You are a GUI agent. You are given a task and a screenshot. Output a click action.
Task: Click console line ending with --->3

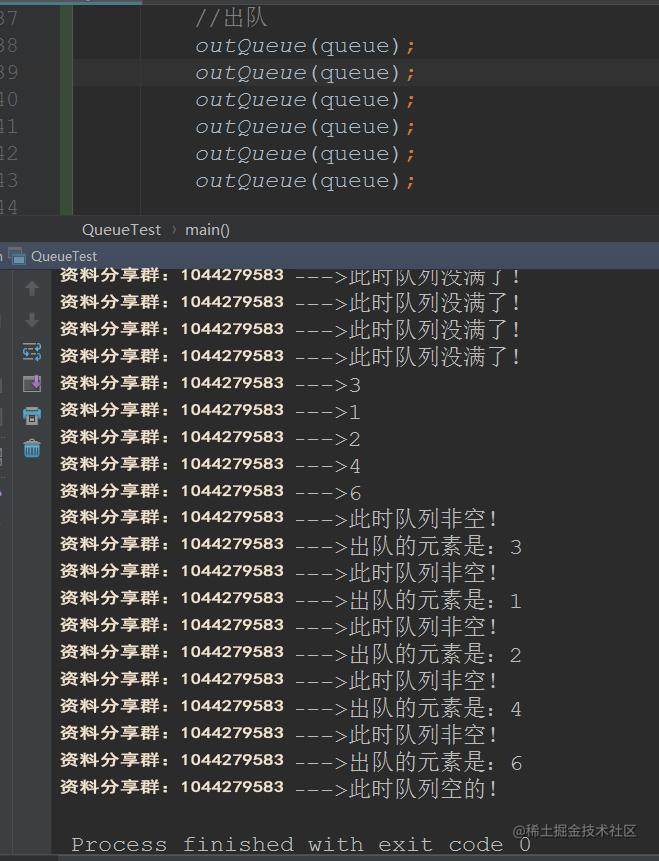point(210,383)
